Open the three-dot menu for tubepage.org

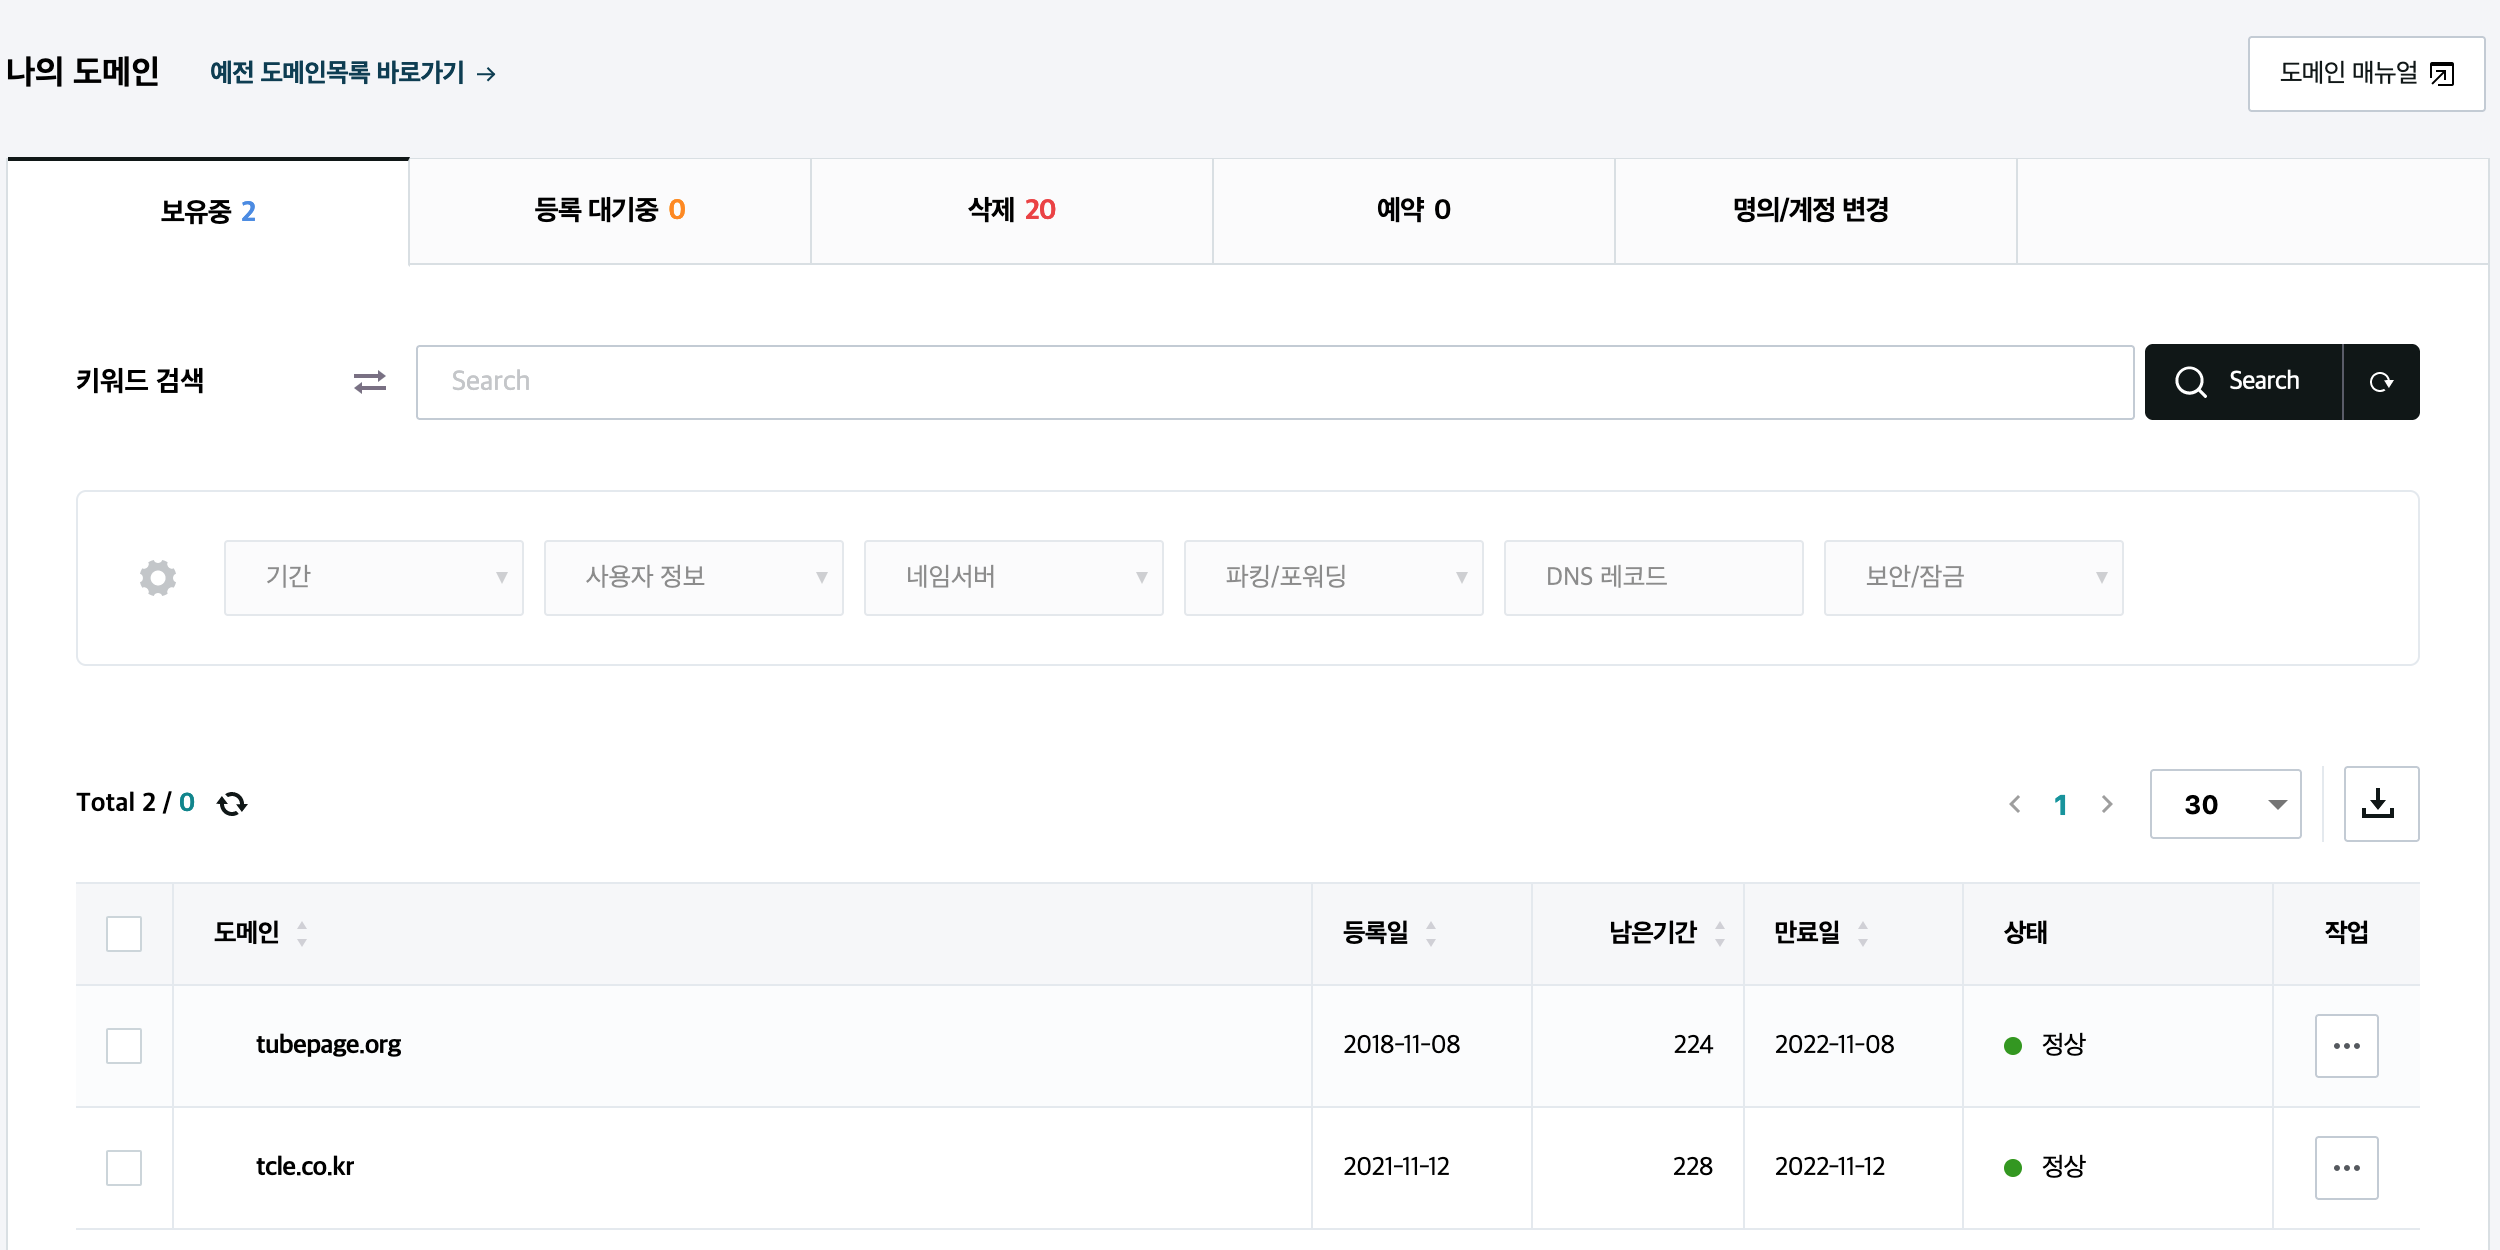point(2345,1046)
